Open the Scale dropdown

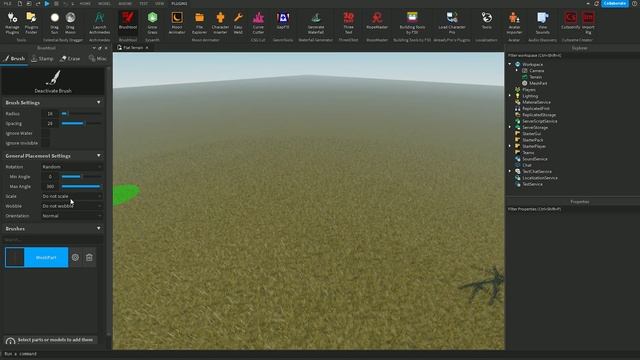(x=71, y=196)
